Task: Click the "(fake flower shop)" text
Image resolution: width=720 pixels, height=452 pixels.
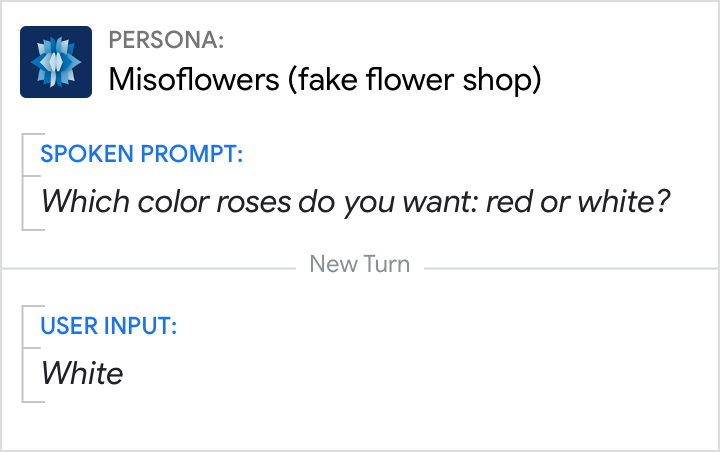Action: click(414, 79)
